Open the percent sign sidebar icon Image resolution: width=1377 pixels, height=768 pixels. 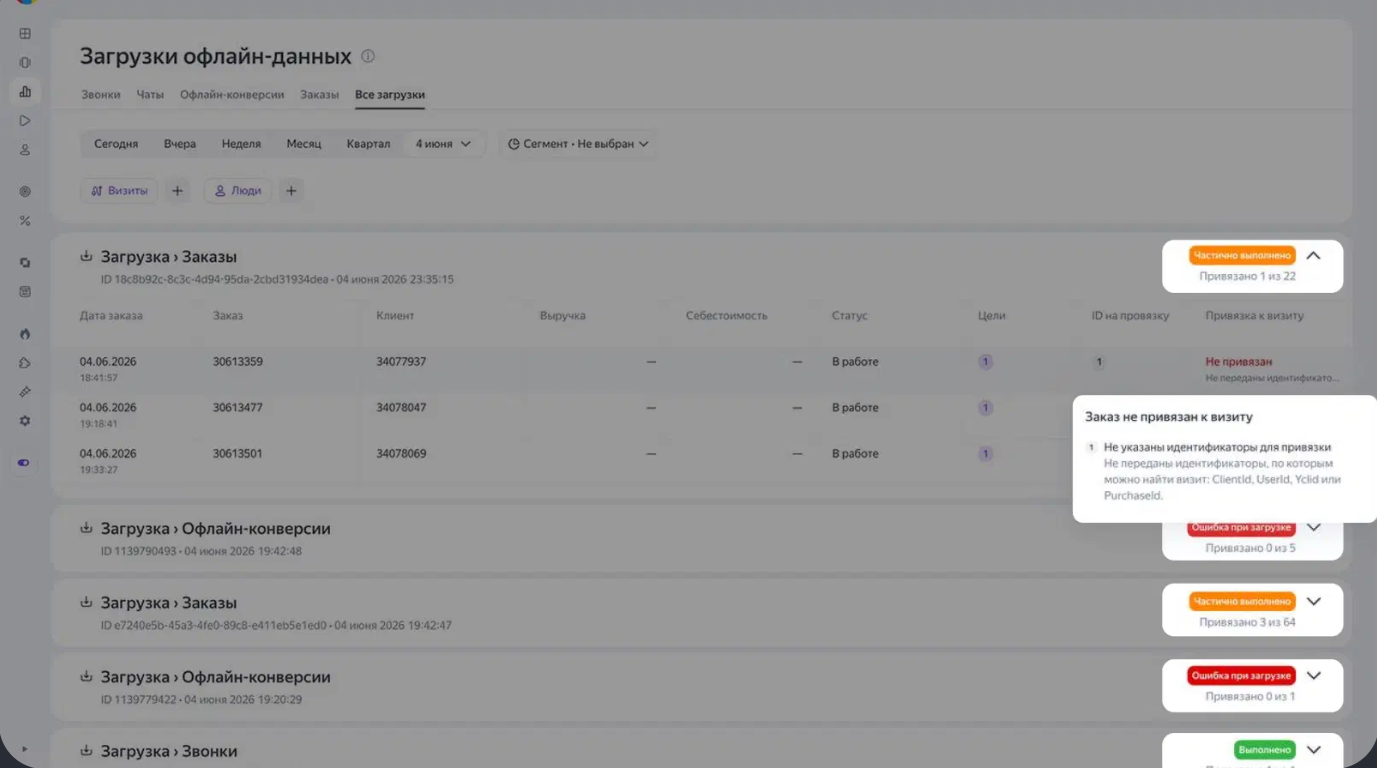[25, 221]
